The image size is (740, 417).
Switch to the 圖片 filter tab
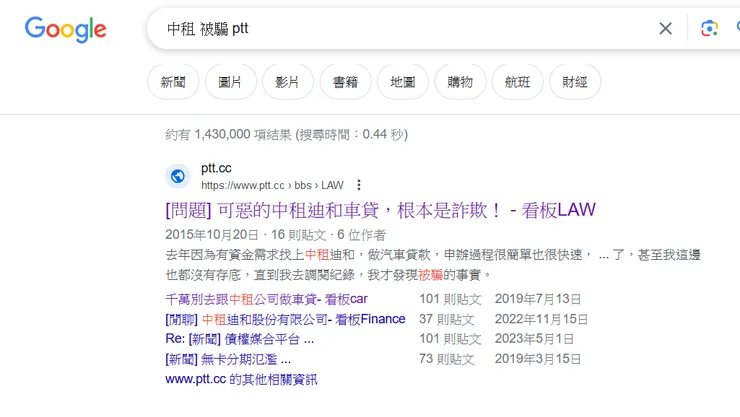pyautogui.click(x=230, y=82)
